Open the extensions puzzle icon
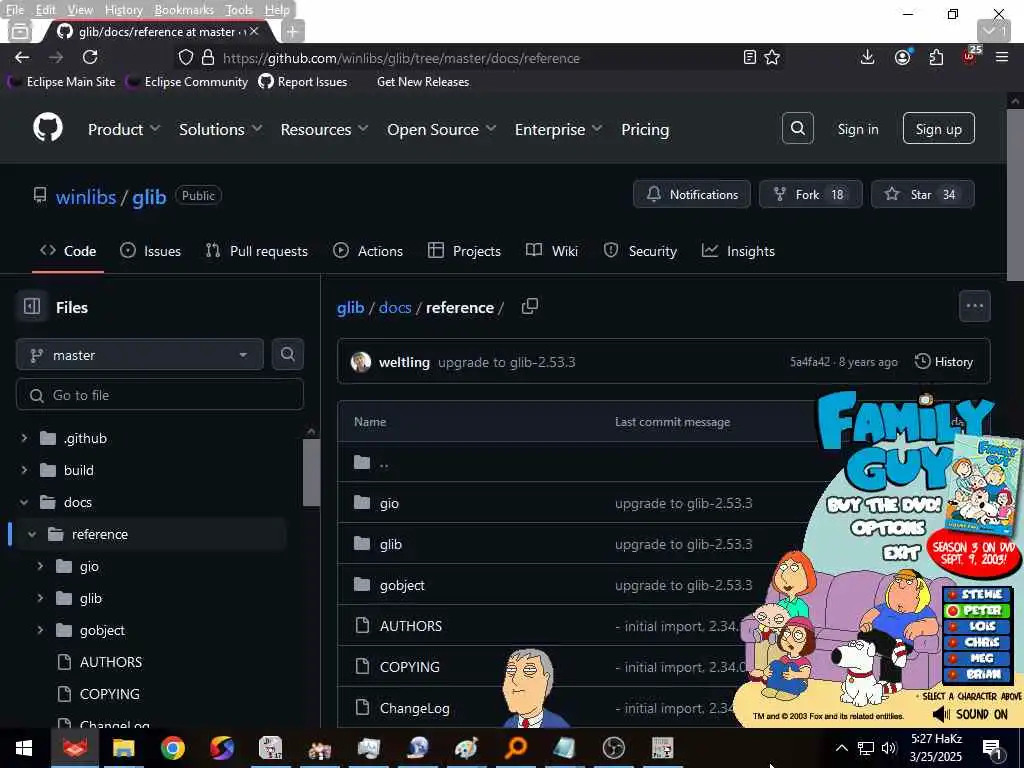Screen dimensions: 1024x768 (x=936, y=57)
